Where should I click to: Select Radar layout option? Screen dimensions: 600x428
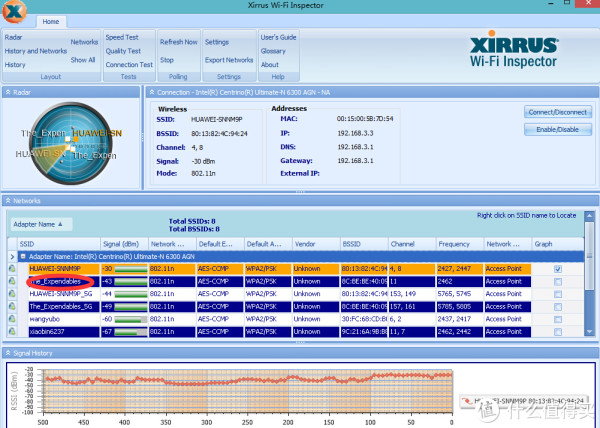coord(13,37)
